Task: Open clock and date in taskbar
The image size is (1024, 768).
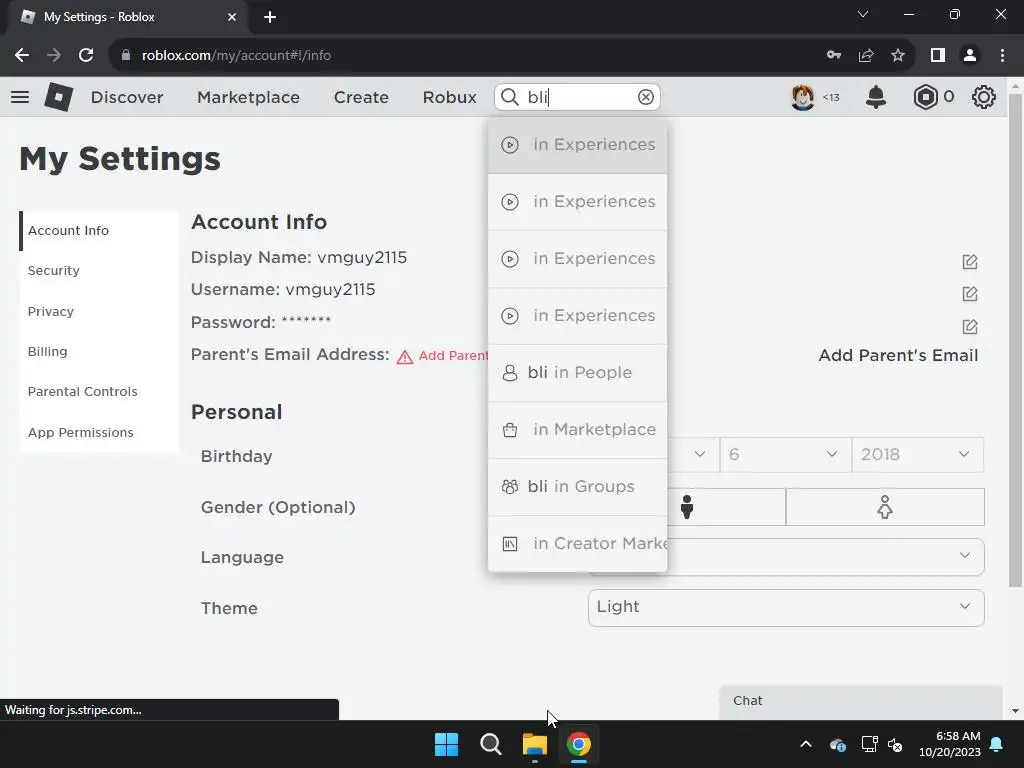Action: (x=950, y=744)
